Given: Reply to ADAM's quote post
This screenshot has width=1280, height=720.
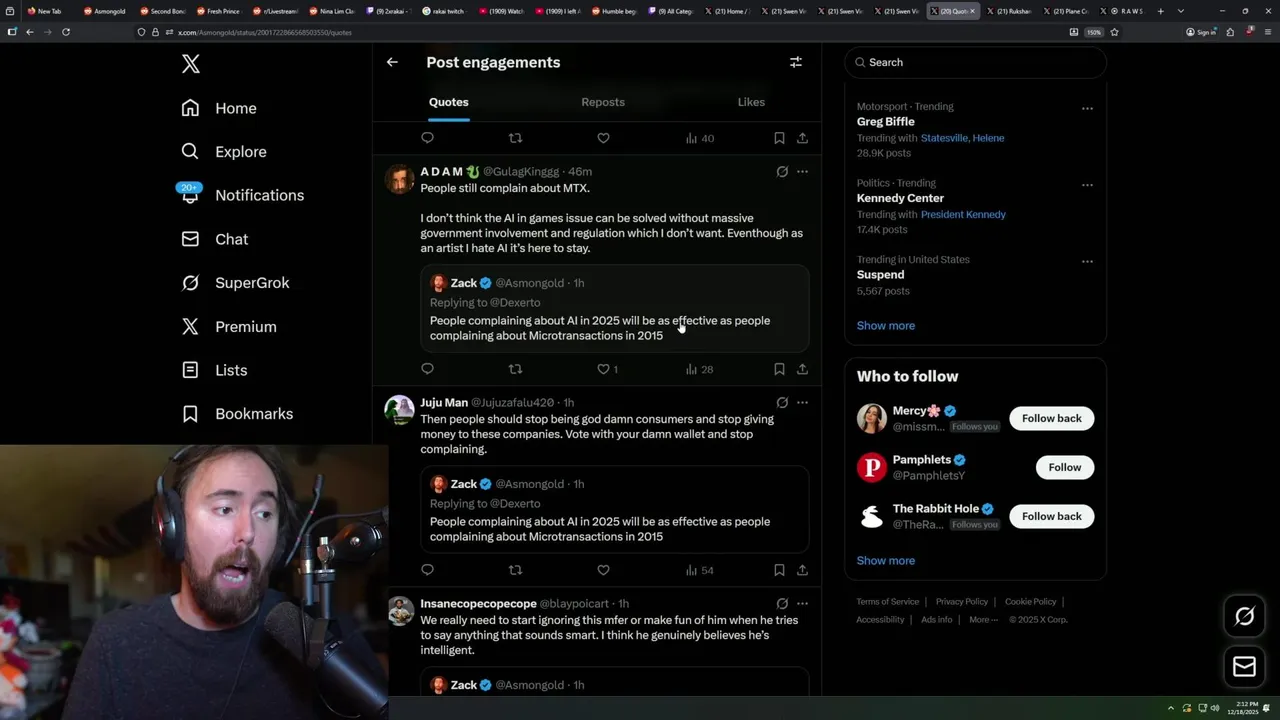Looking at the screenshot, I should coord(428,369).
